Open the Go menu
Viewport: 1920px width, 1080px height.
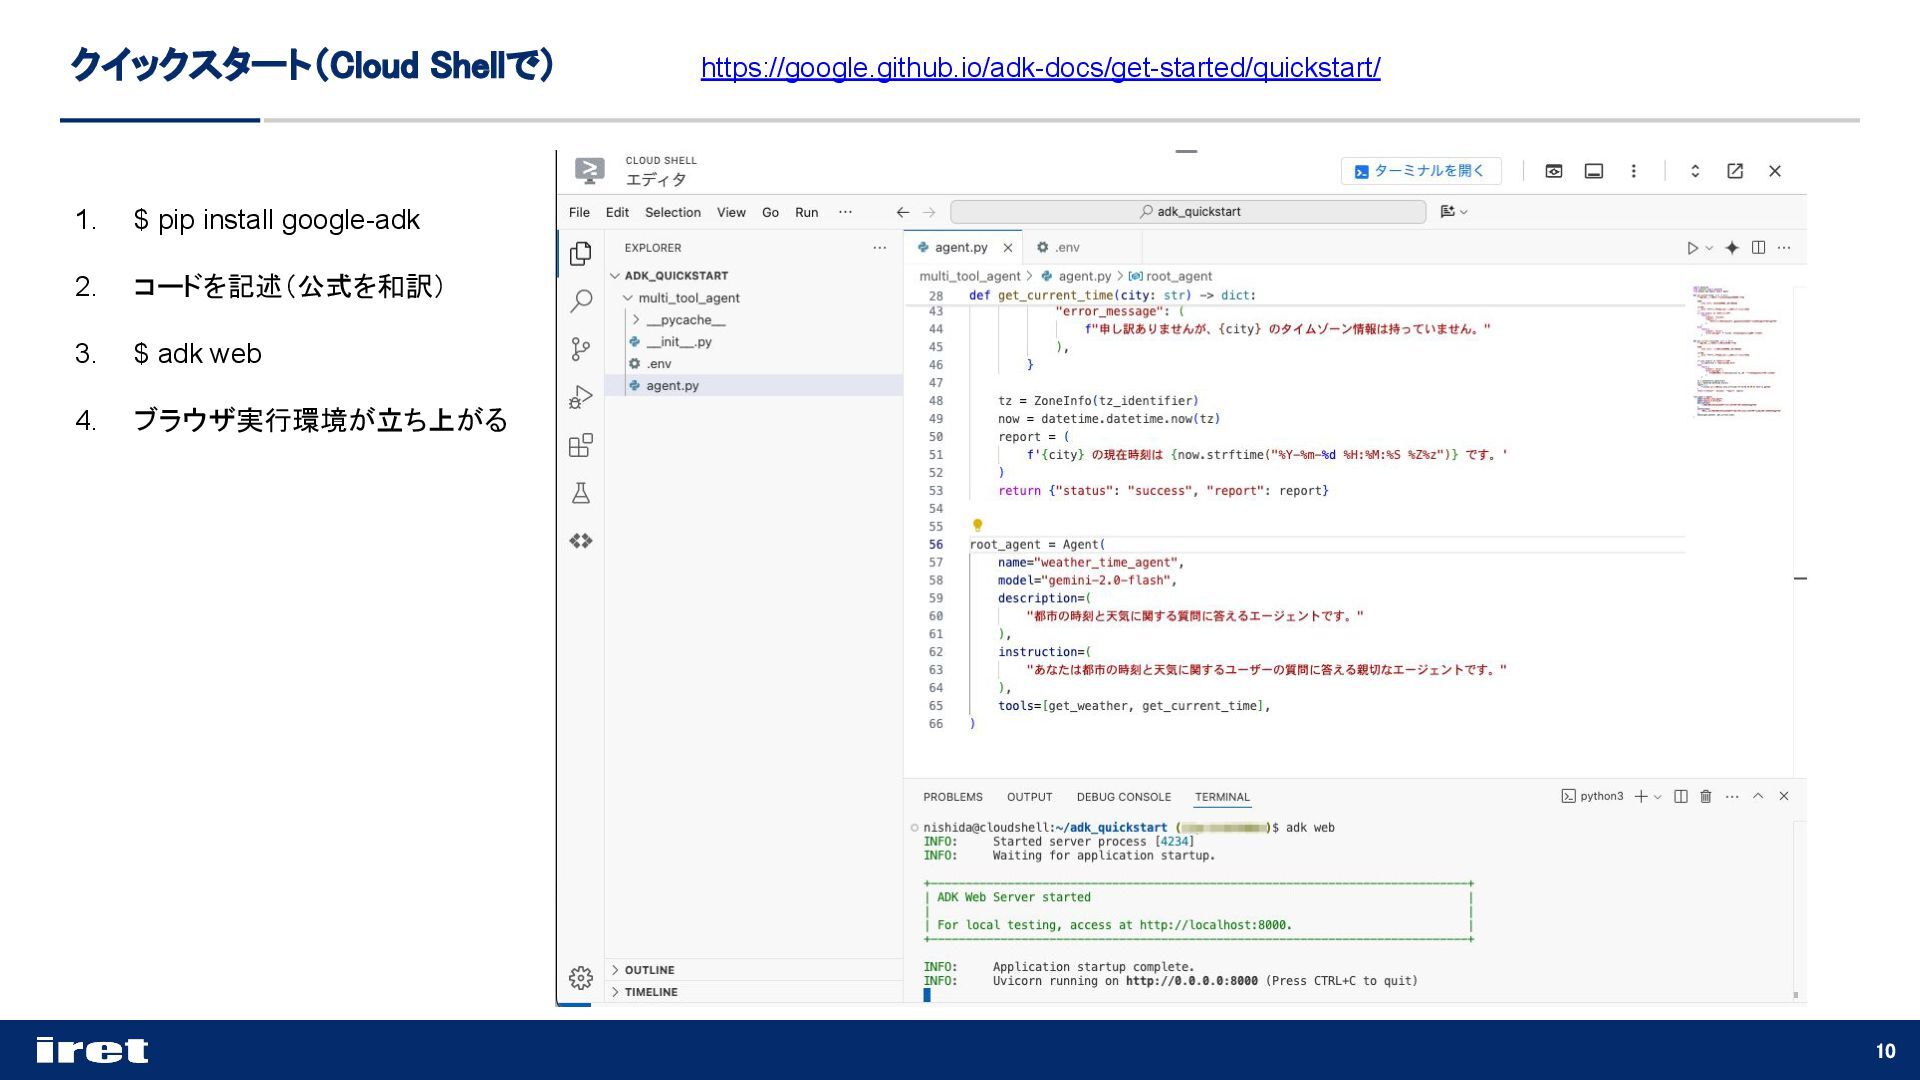click(x=770, y=212)
